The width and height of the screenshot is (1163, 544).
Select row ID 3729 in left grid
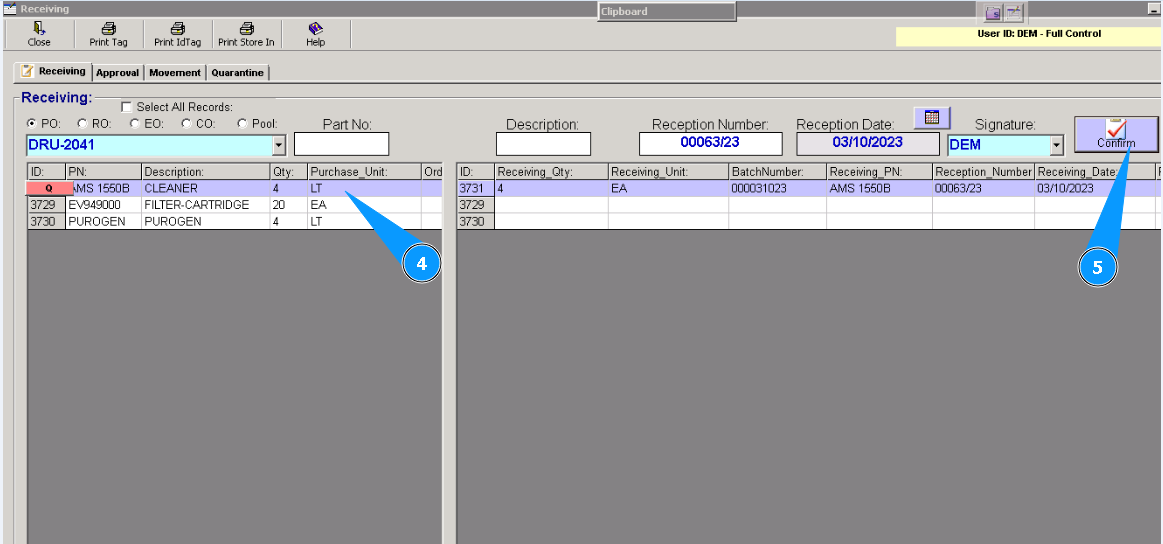tap(47, 205)
